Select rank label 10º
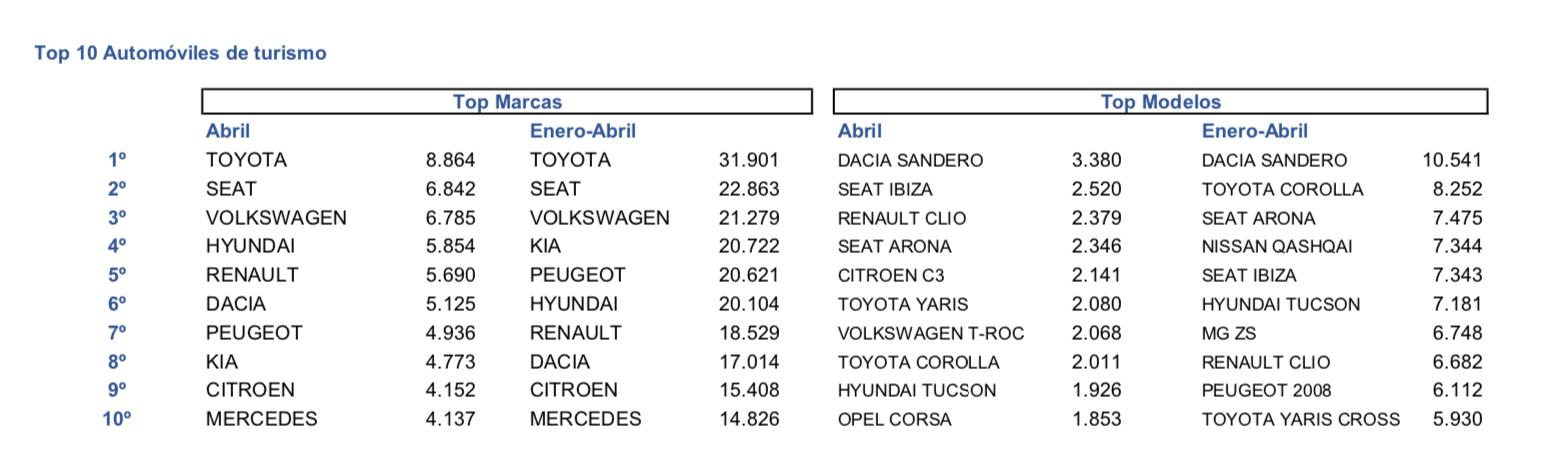The image size is (1558, 470). click(x=117, y=420)
